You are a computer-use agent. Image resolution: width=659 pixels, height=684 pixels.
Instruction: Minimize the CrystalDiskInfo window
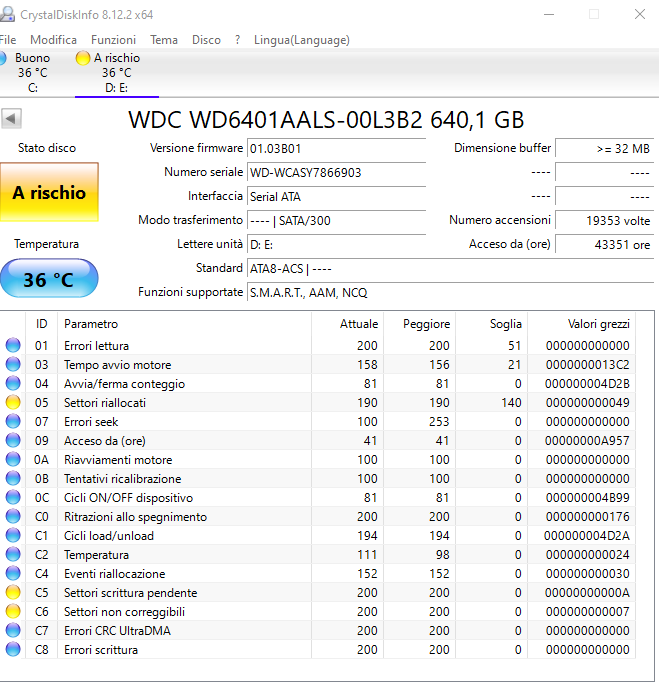(549, 14)
